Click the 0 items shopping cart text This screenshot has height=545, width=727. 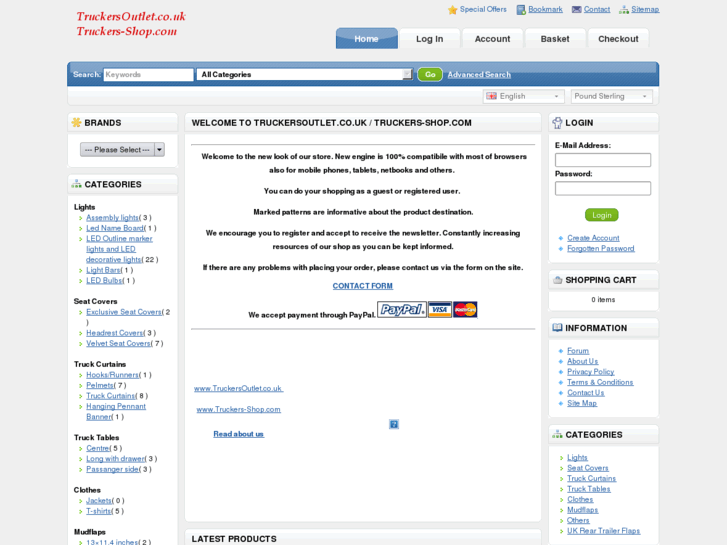click(x=603, y=300)
